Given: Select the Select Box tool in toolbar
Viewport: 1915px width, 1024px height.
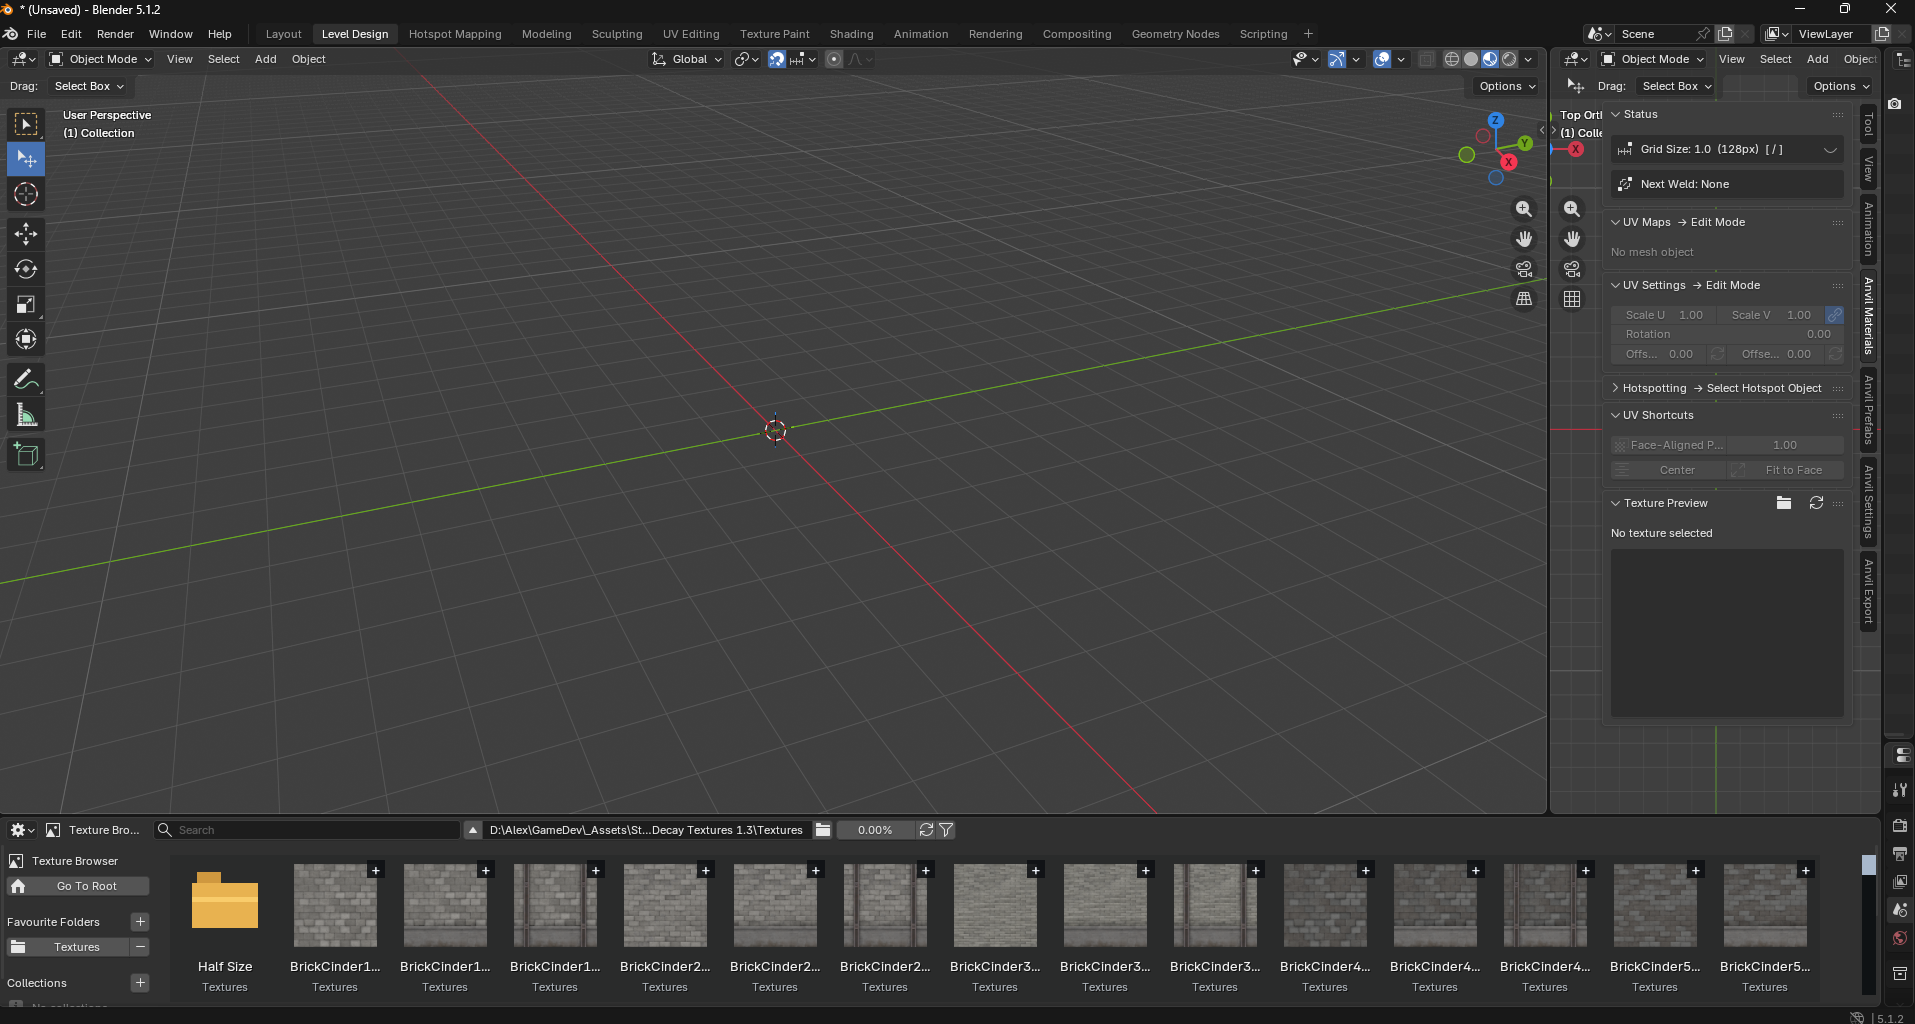Looking at the screenshot, I should pyautogui.click(x=26, y=124).
